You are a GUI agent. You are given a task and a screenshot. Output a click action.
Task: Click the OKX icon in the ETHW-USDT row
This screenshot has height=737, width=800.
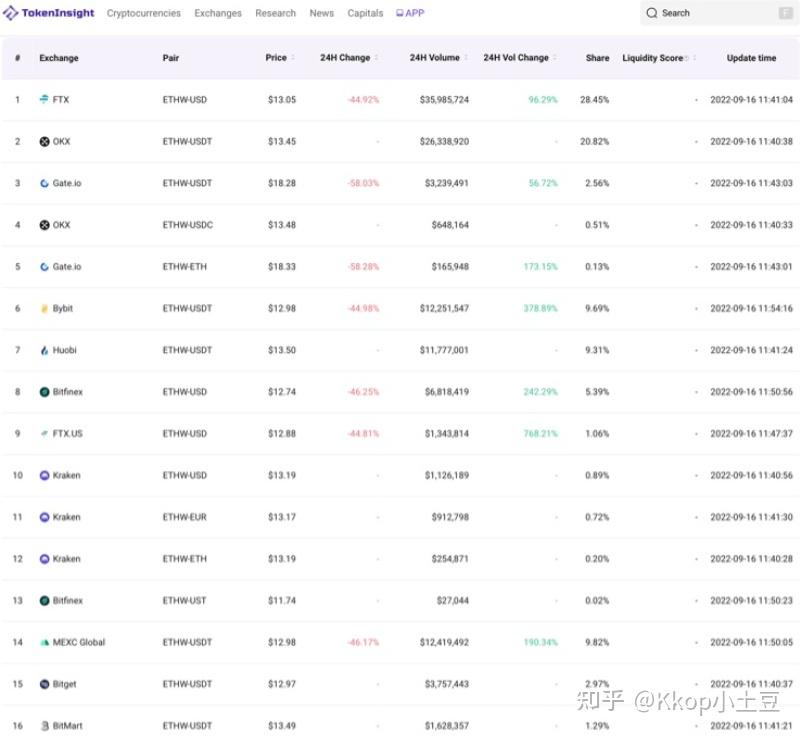(x=44, y=141)
